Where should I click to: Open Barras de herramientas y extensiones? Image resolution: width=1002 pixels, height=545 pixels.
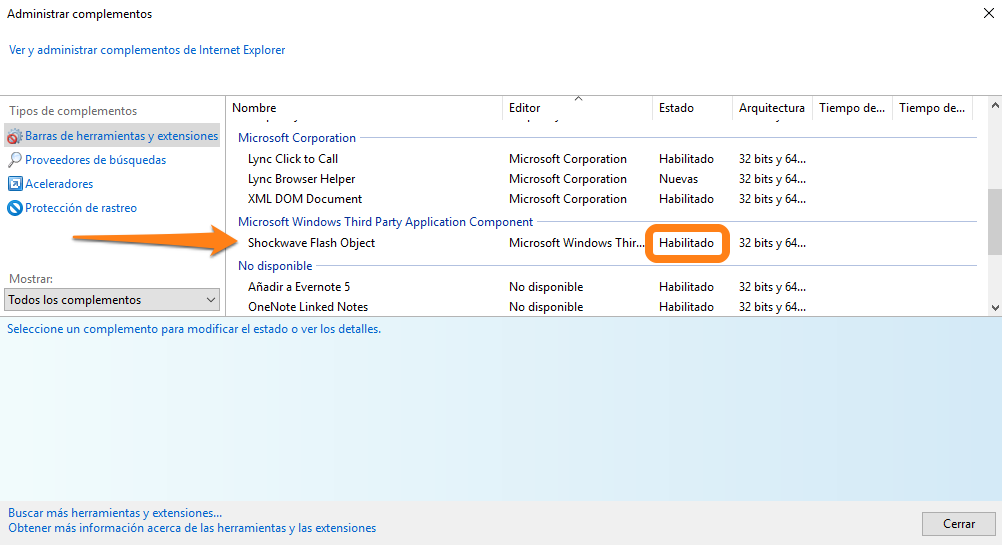(121, 136)
